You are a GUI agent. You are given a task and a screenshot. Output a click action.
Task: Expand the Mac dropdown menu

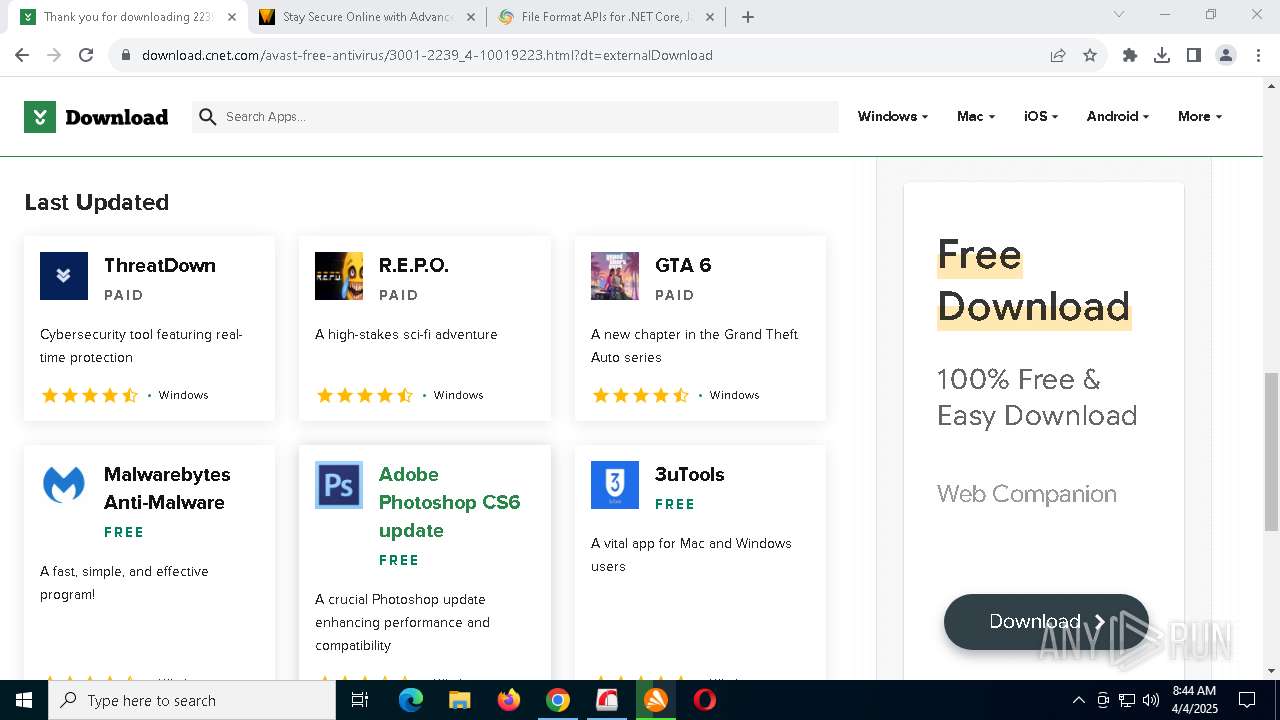tap(976, 117)
